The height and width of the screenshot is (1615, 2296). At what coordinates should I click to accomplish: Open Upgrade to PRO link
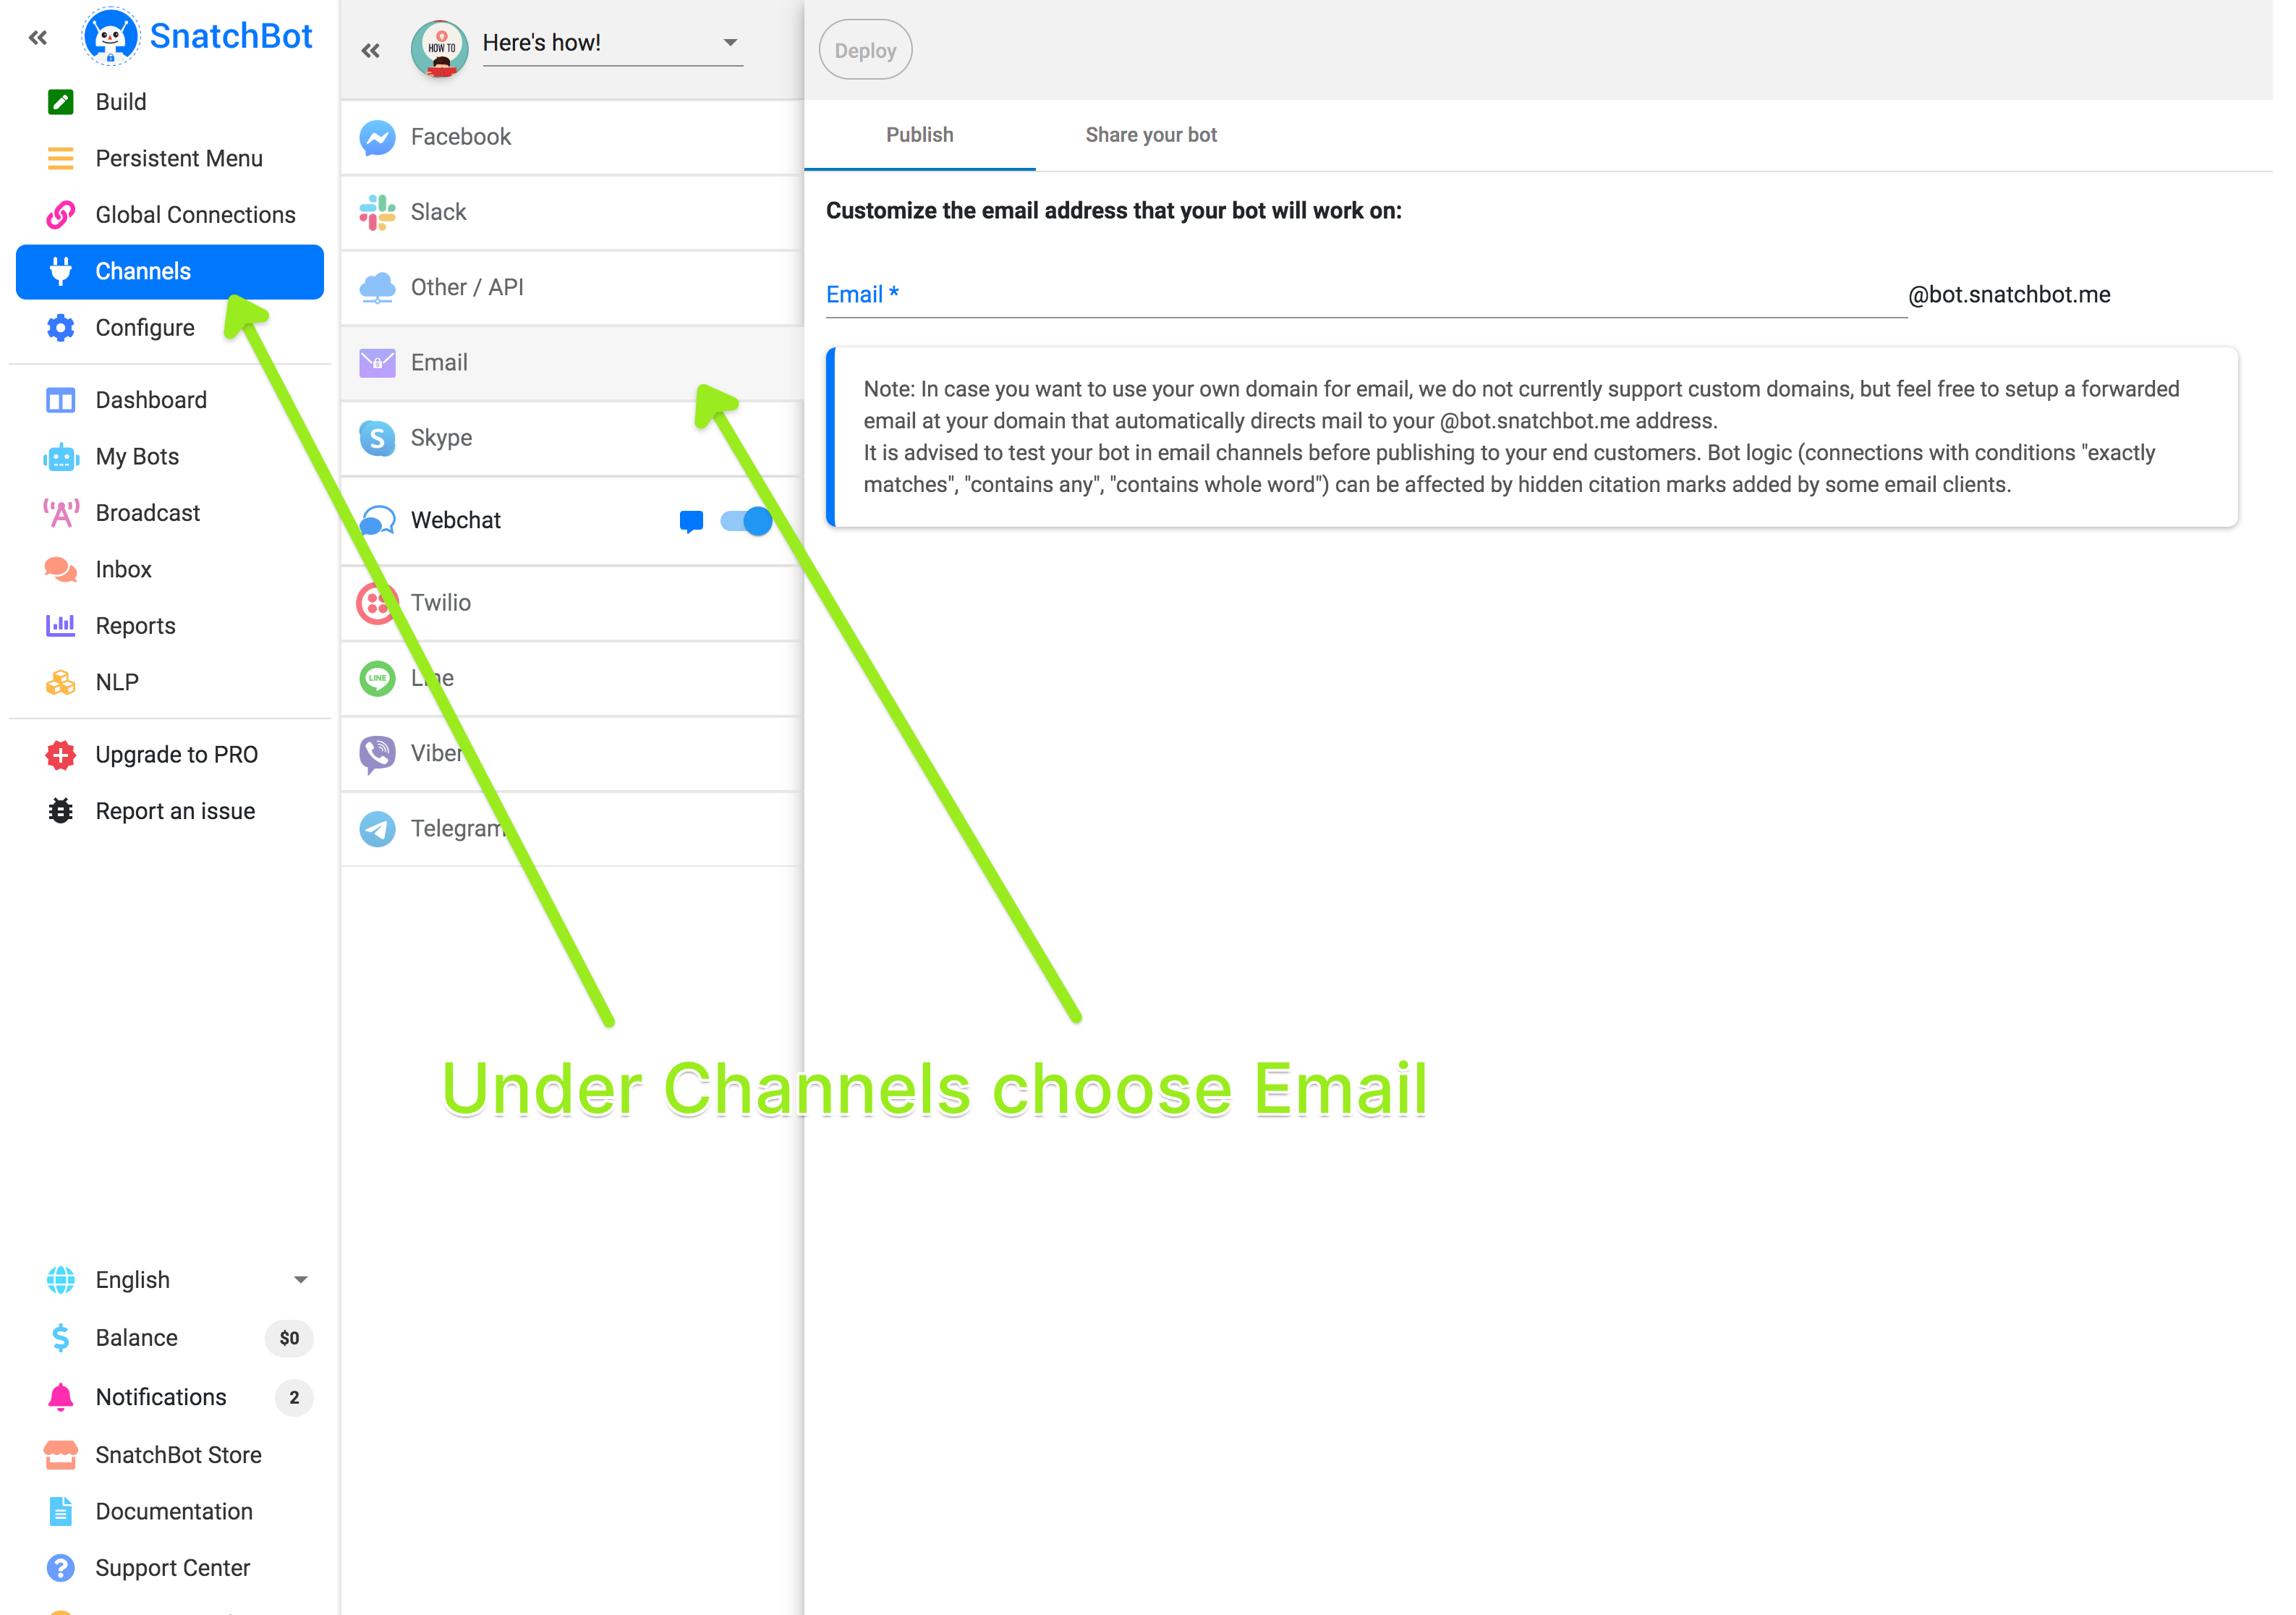(176, 755)
